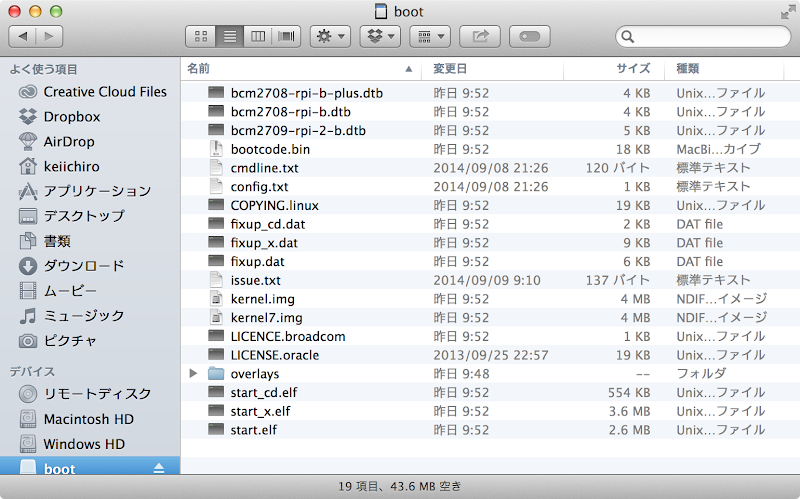Screen dimensions: 800x499
Task: Toggle the Edit Tags button
Action: [530, 36]
